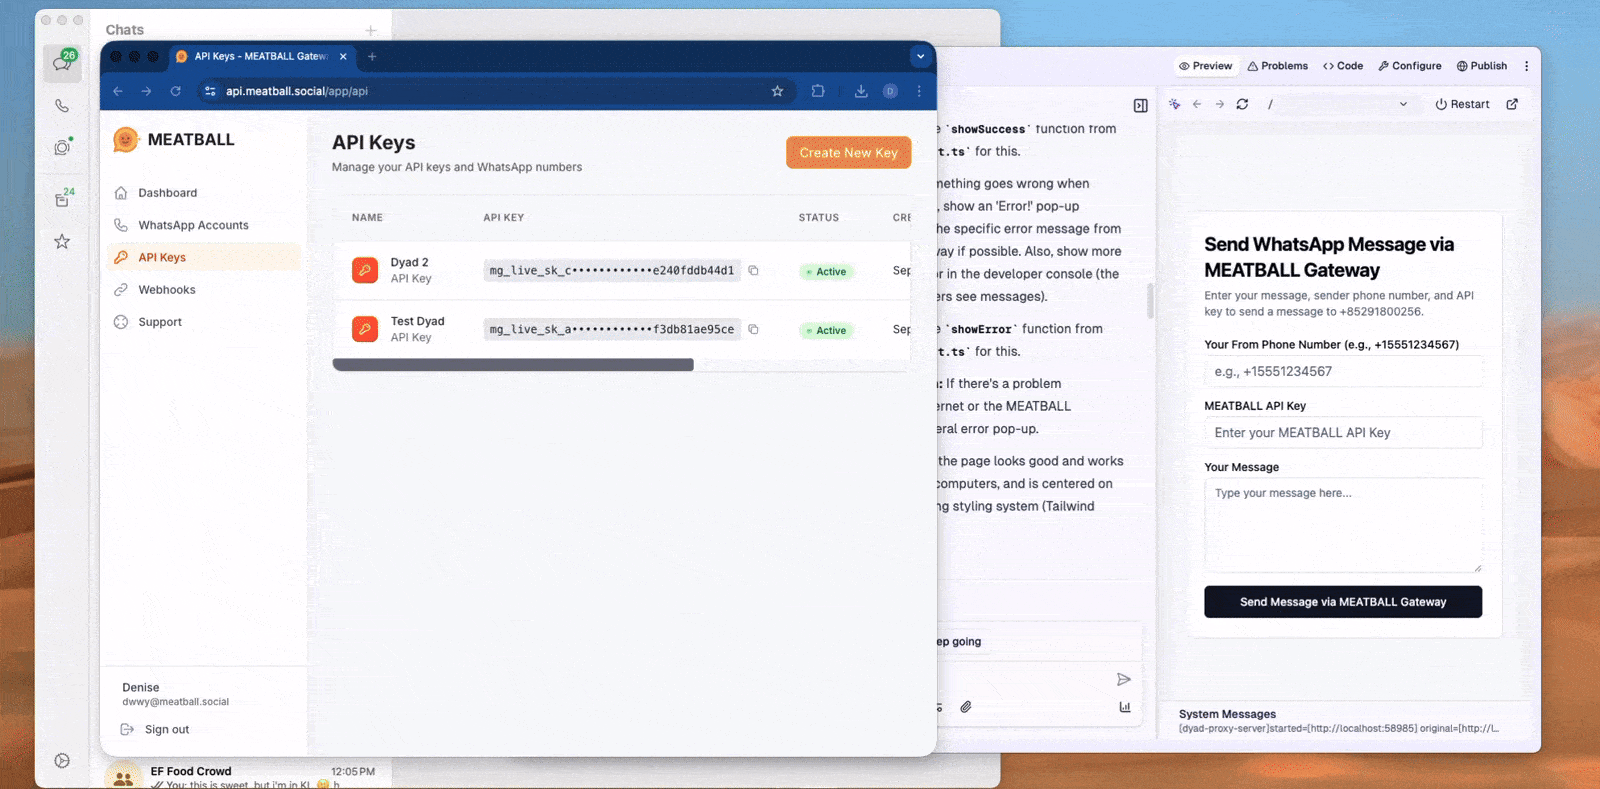This screenshot has width=1600, height=789.
Task: Open browser downloads icon
Action: [x=860, y=91]
